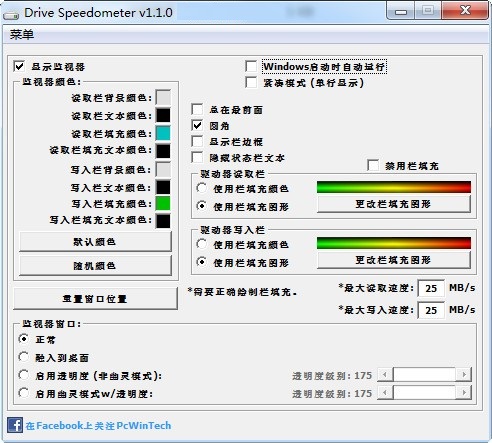Uncheck the 显示监视器 checkbox
Viewport: 492px width, 443px height.
[x=19, y=66]
